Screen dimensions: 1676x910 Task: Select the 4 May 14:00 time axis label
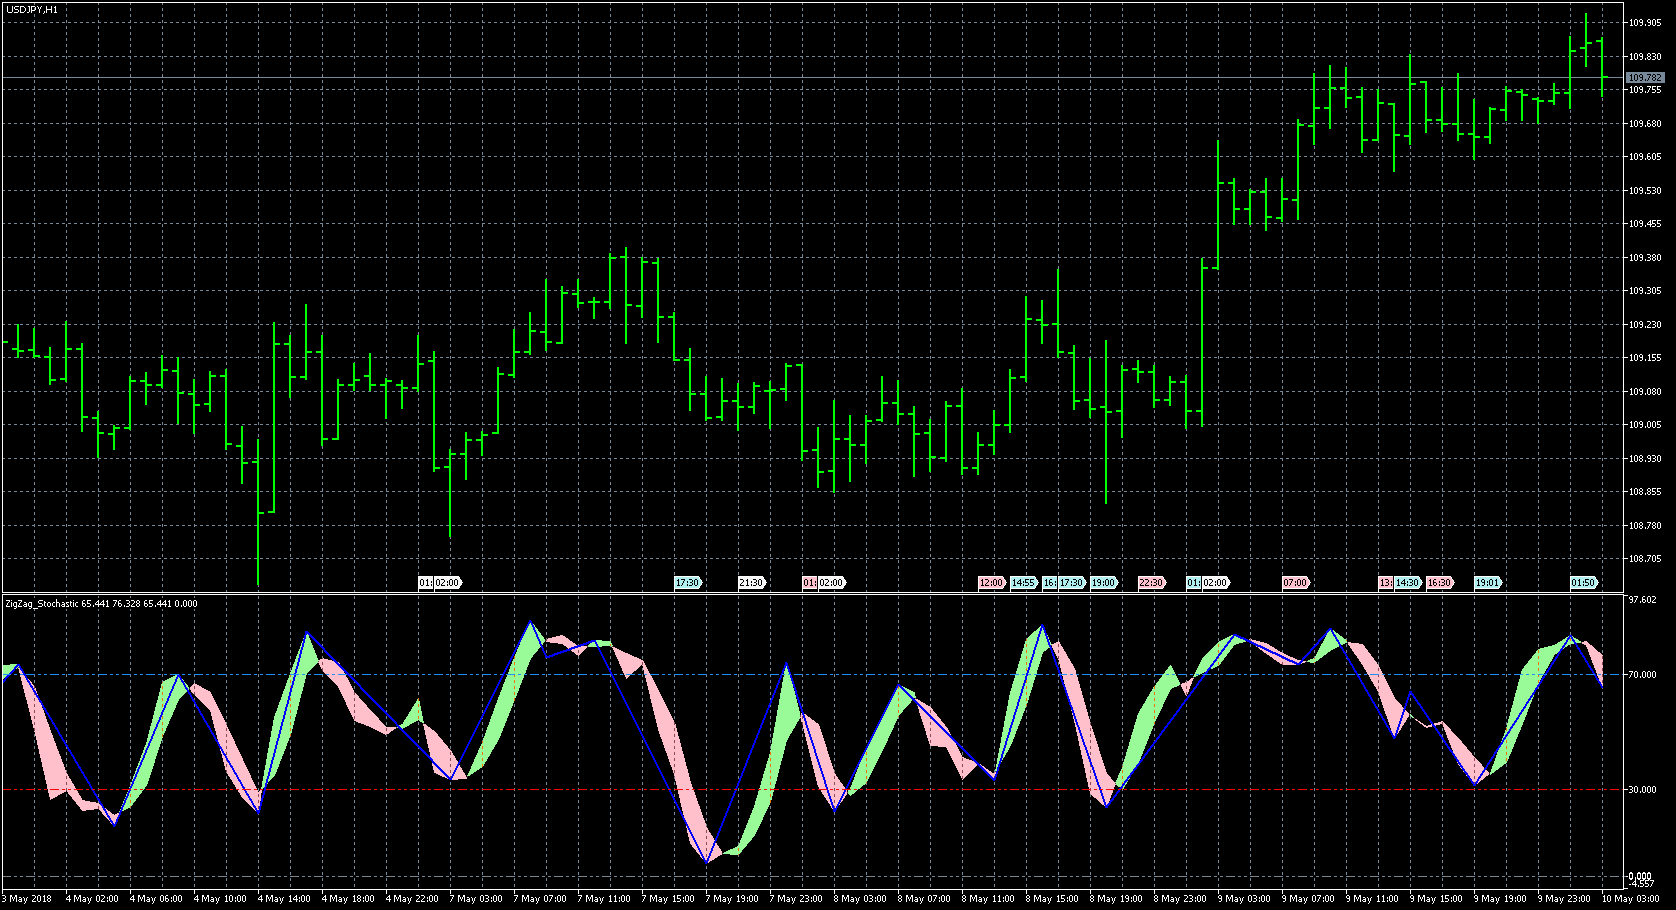pyautogui.click(x=284, y=899)
